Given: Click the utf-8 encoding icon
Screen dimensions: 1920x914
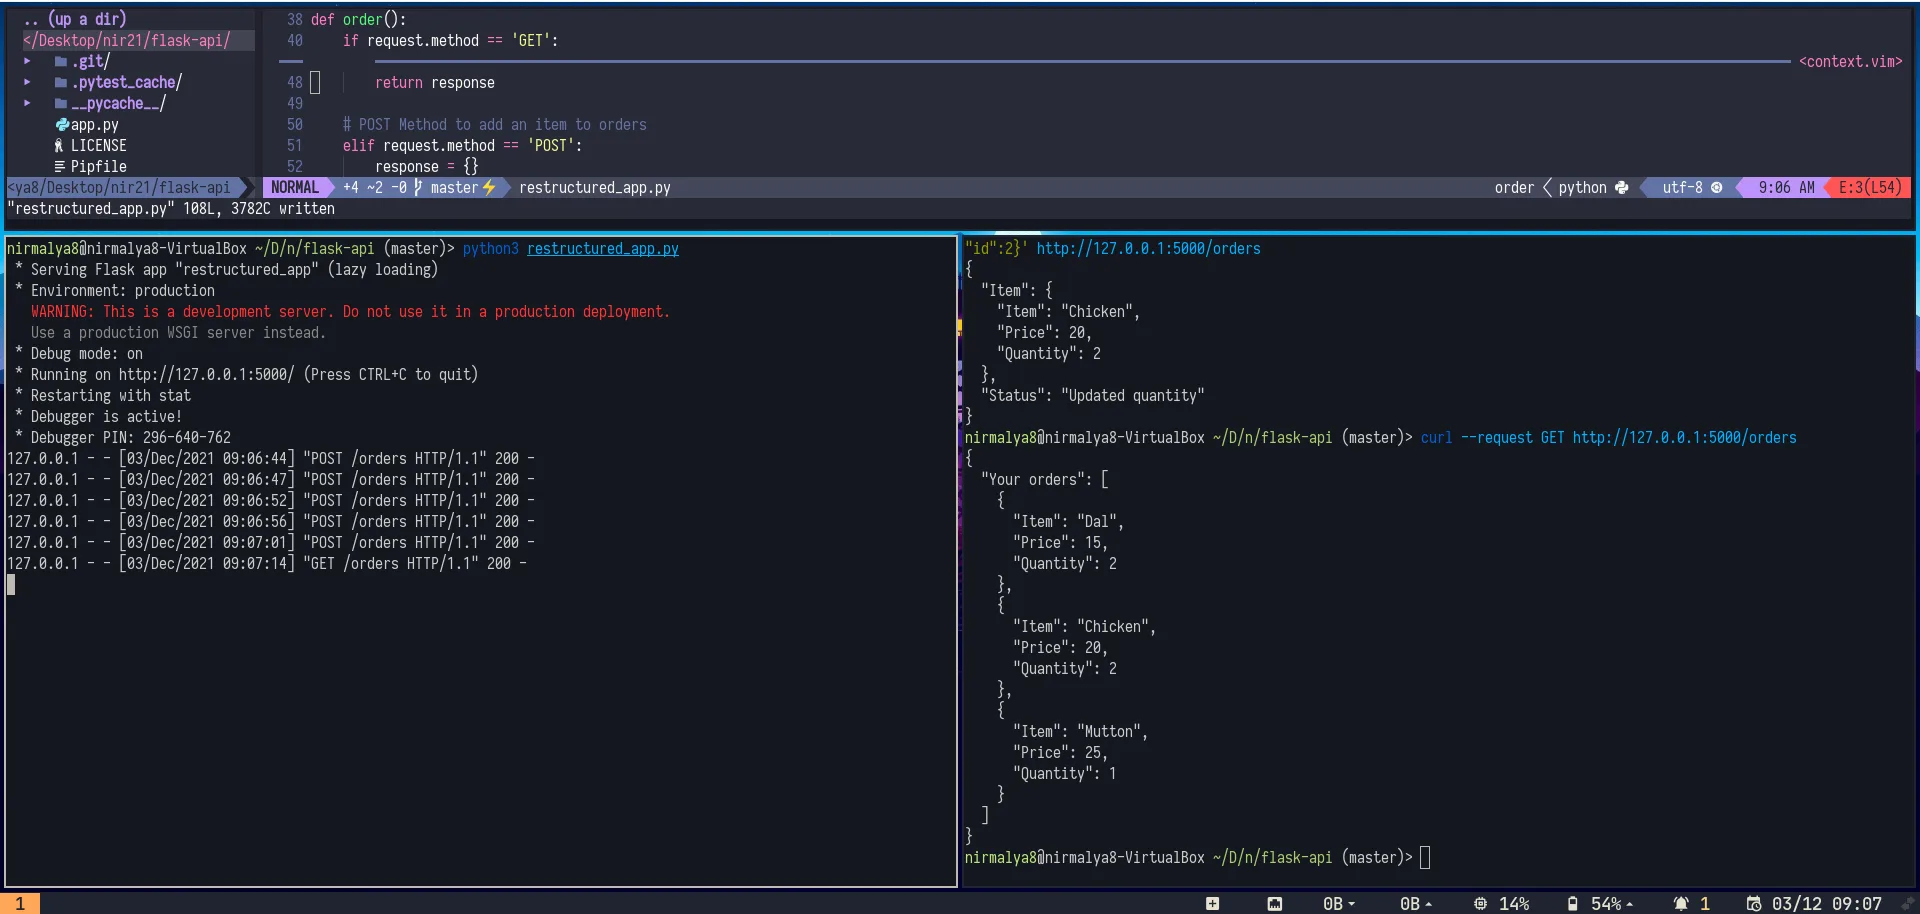Looking at the screenshot, I should [1717, 187].
